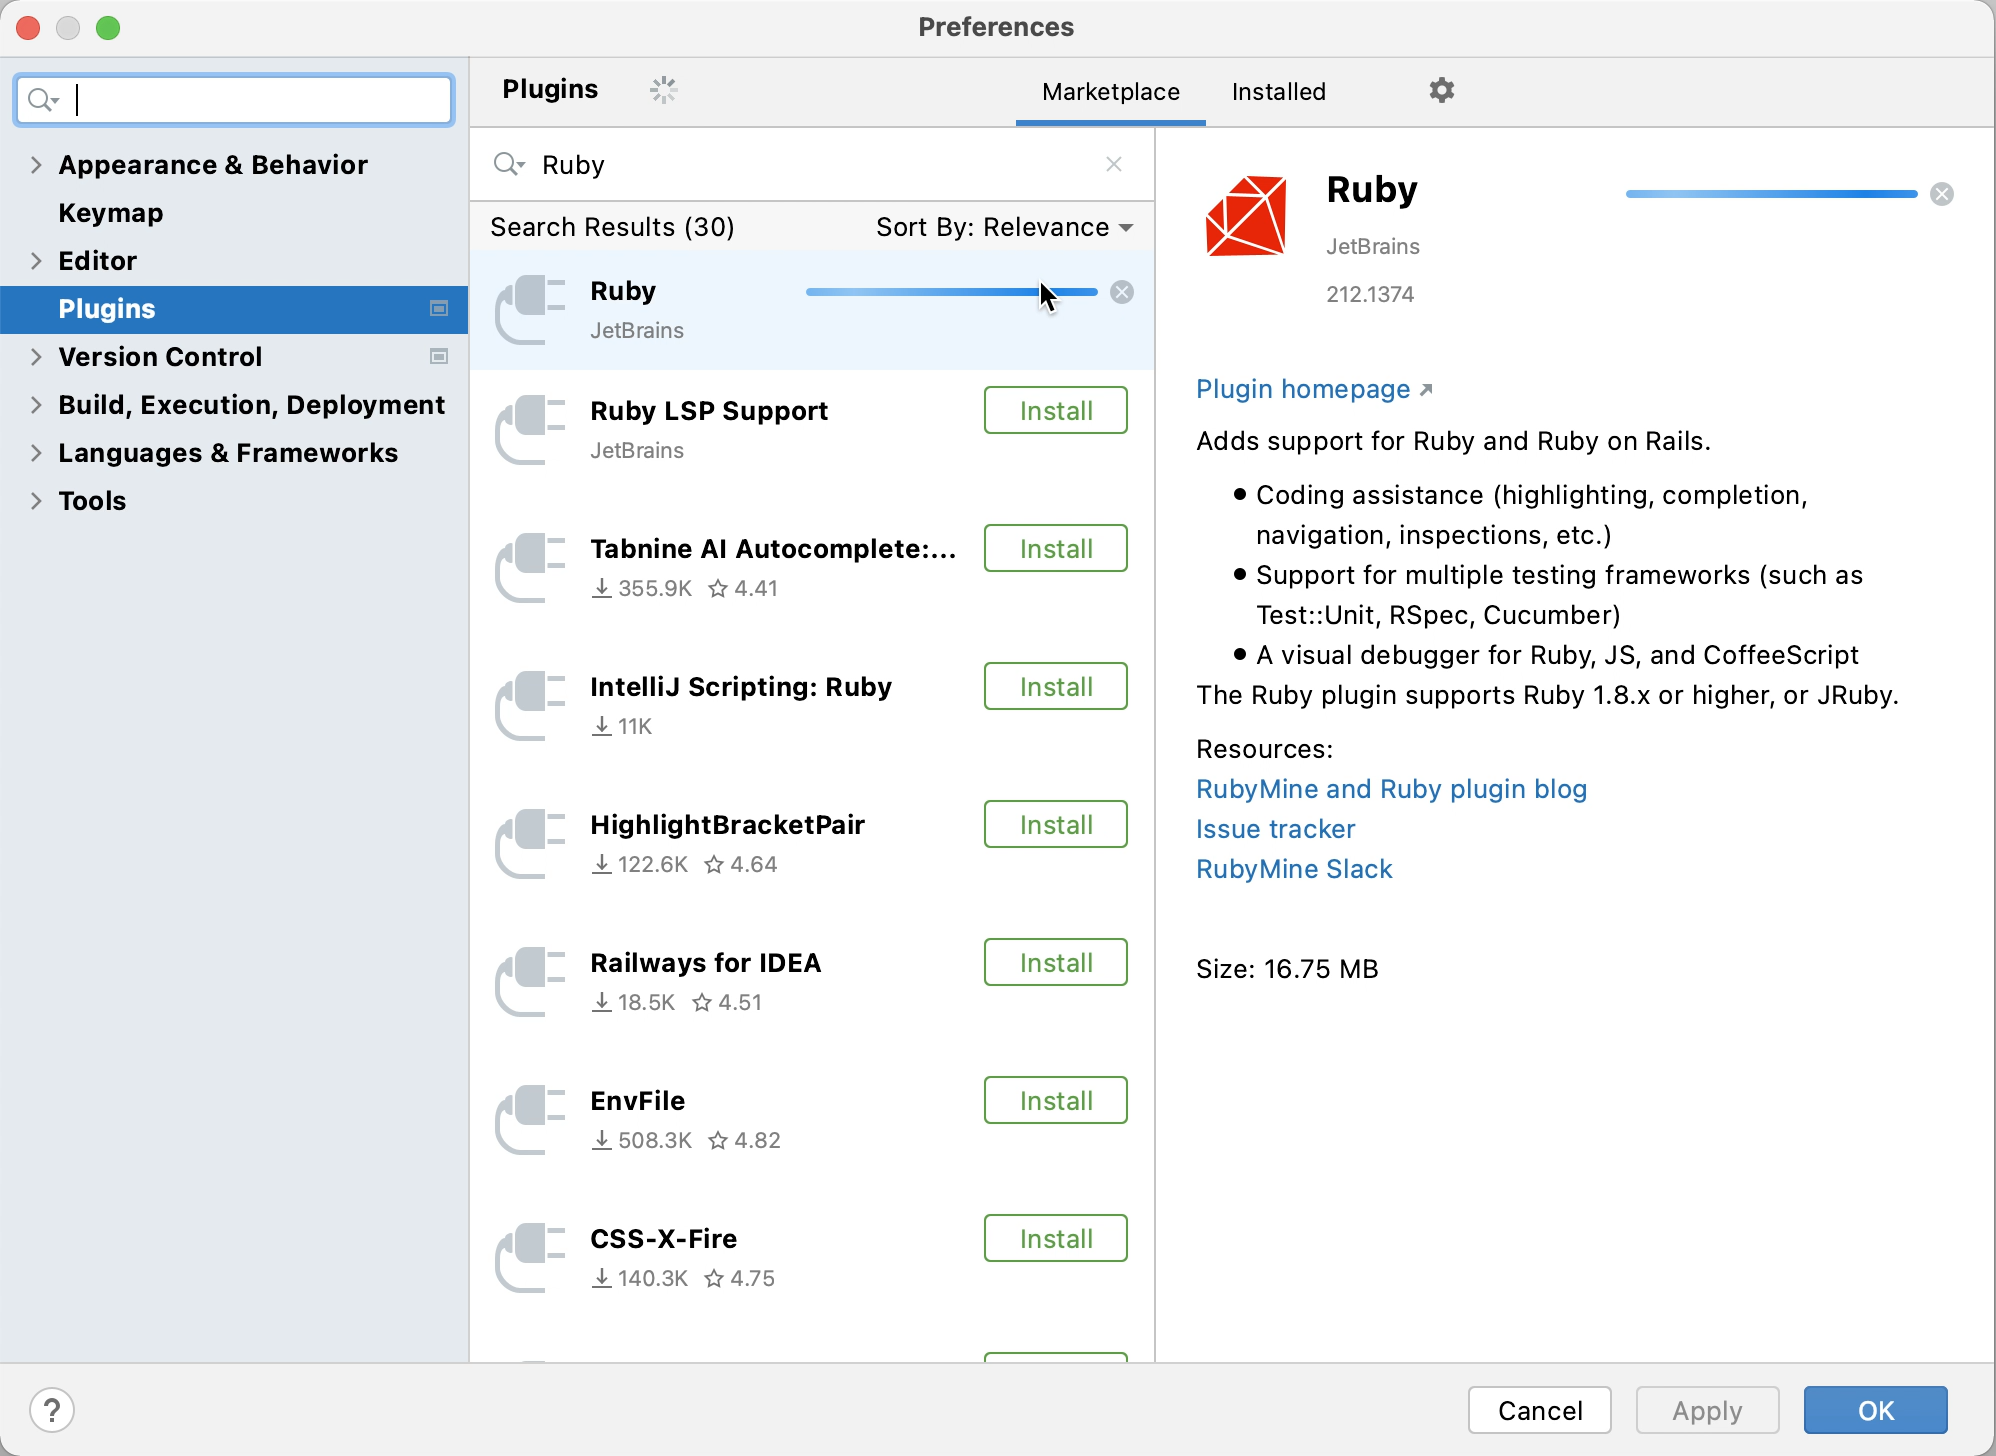Switch to the Marketplace tab
The image size is (1996, 1456).
[x=1111, y=90]
